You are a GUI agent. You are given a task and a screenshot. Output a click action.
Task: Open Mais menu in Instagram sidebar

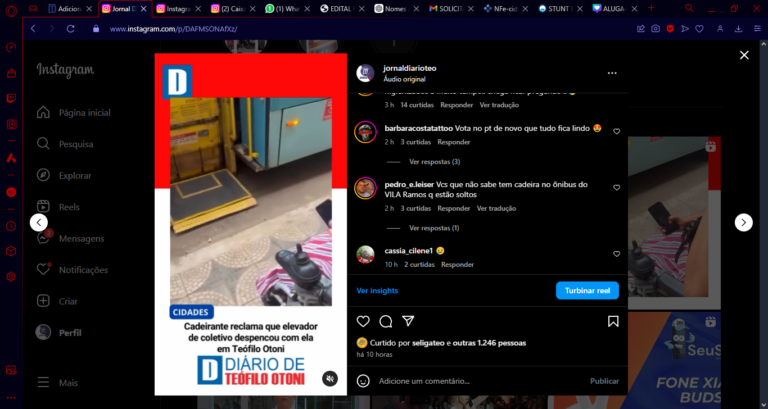[x=57, y=383]
